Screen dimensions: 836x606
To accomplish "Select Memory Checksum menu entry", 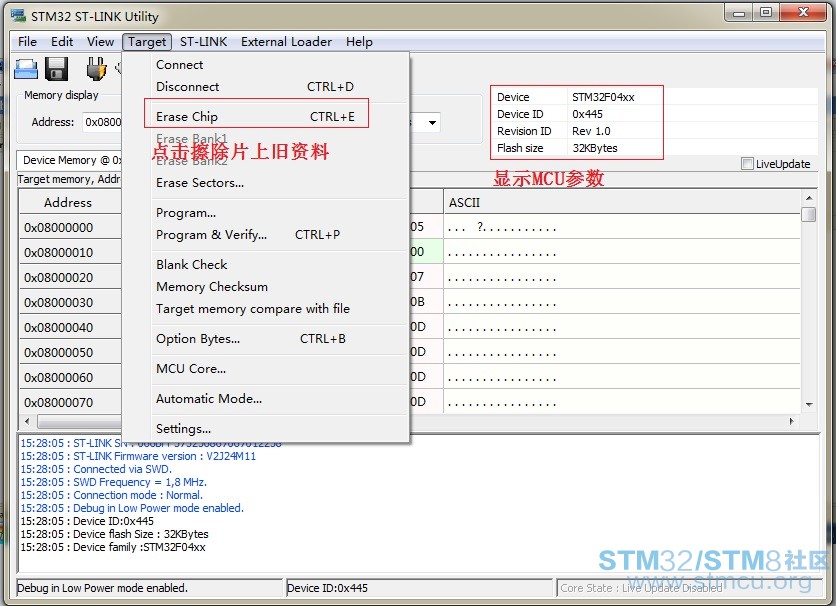I will (266, 287).
